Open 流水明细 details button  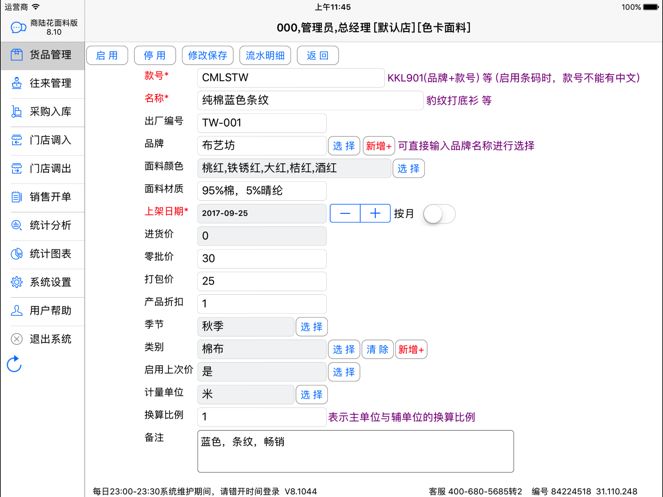[x=265, y=55]
